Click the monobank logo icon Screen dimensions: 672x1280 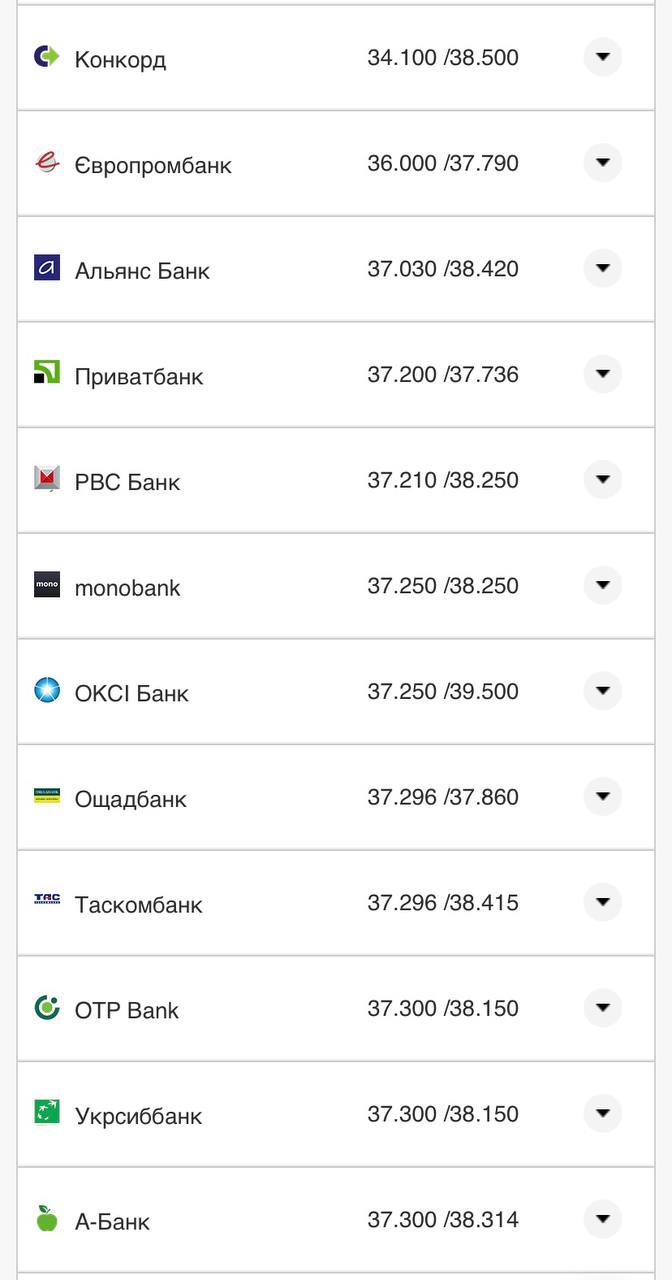point(47,585)
